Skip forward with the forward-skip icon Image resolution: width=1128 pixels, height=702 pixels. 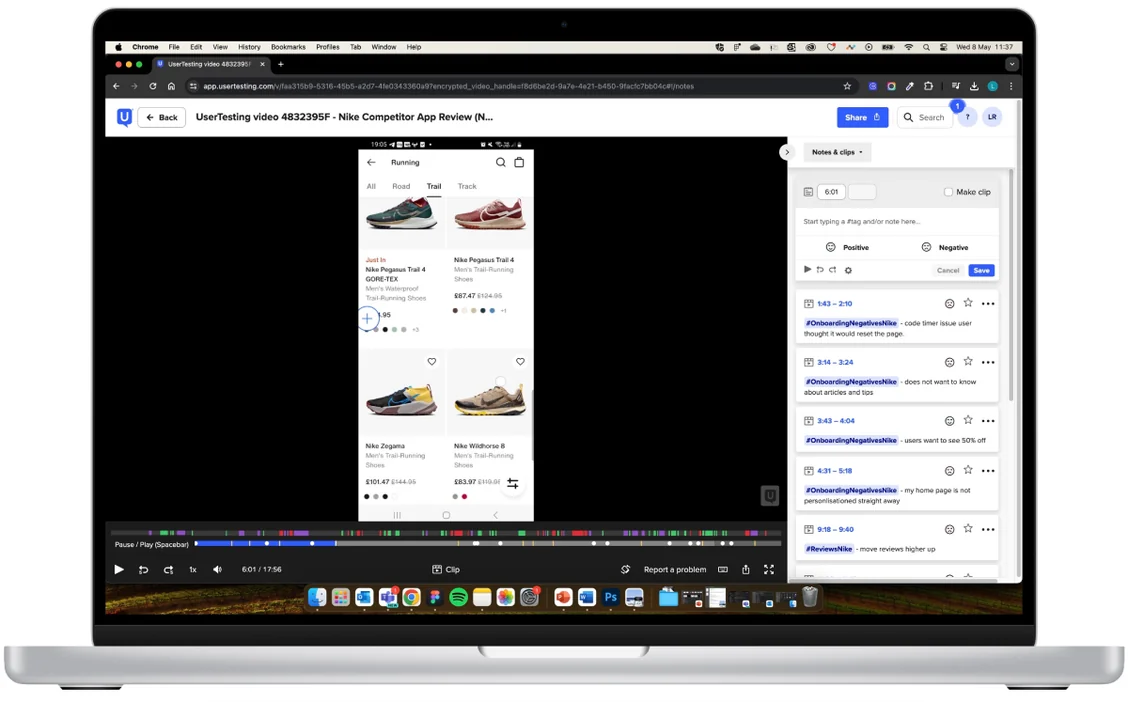(x=168, y=569)
